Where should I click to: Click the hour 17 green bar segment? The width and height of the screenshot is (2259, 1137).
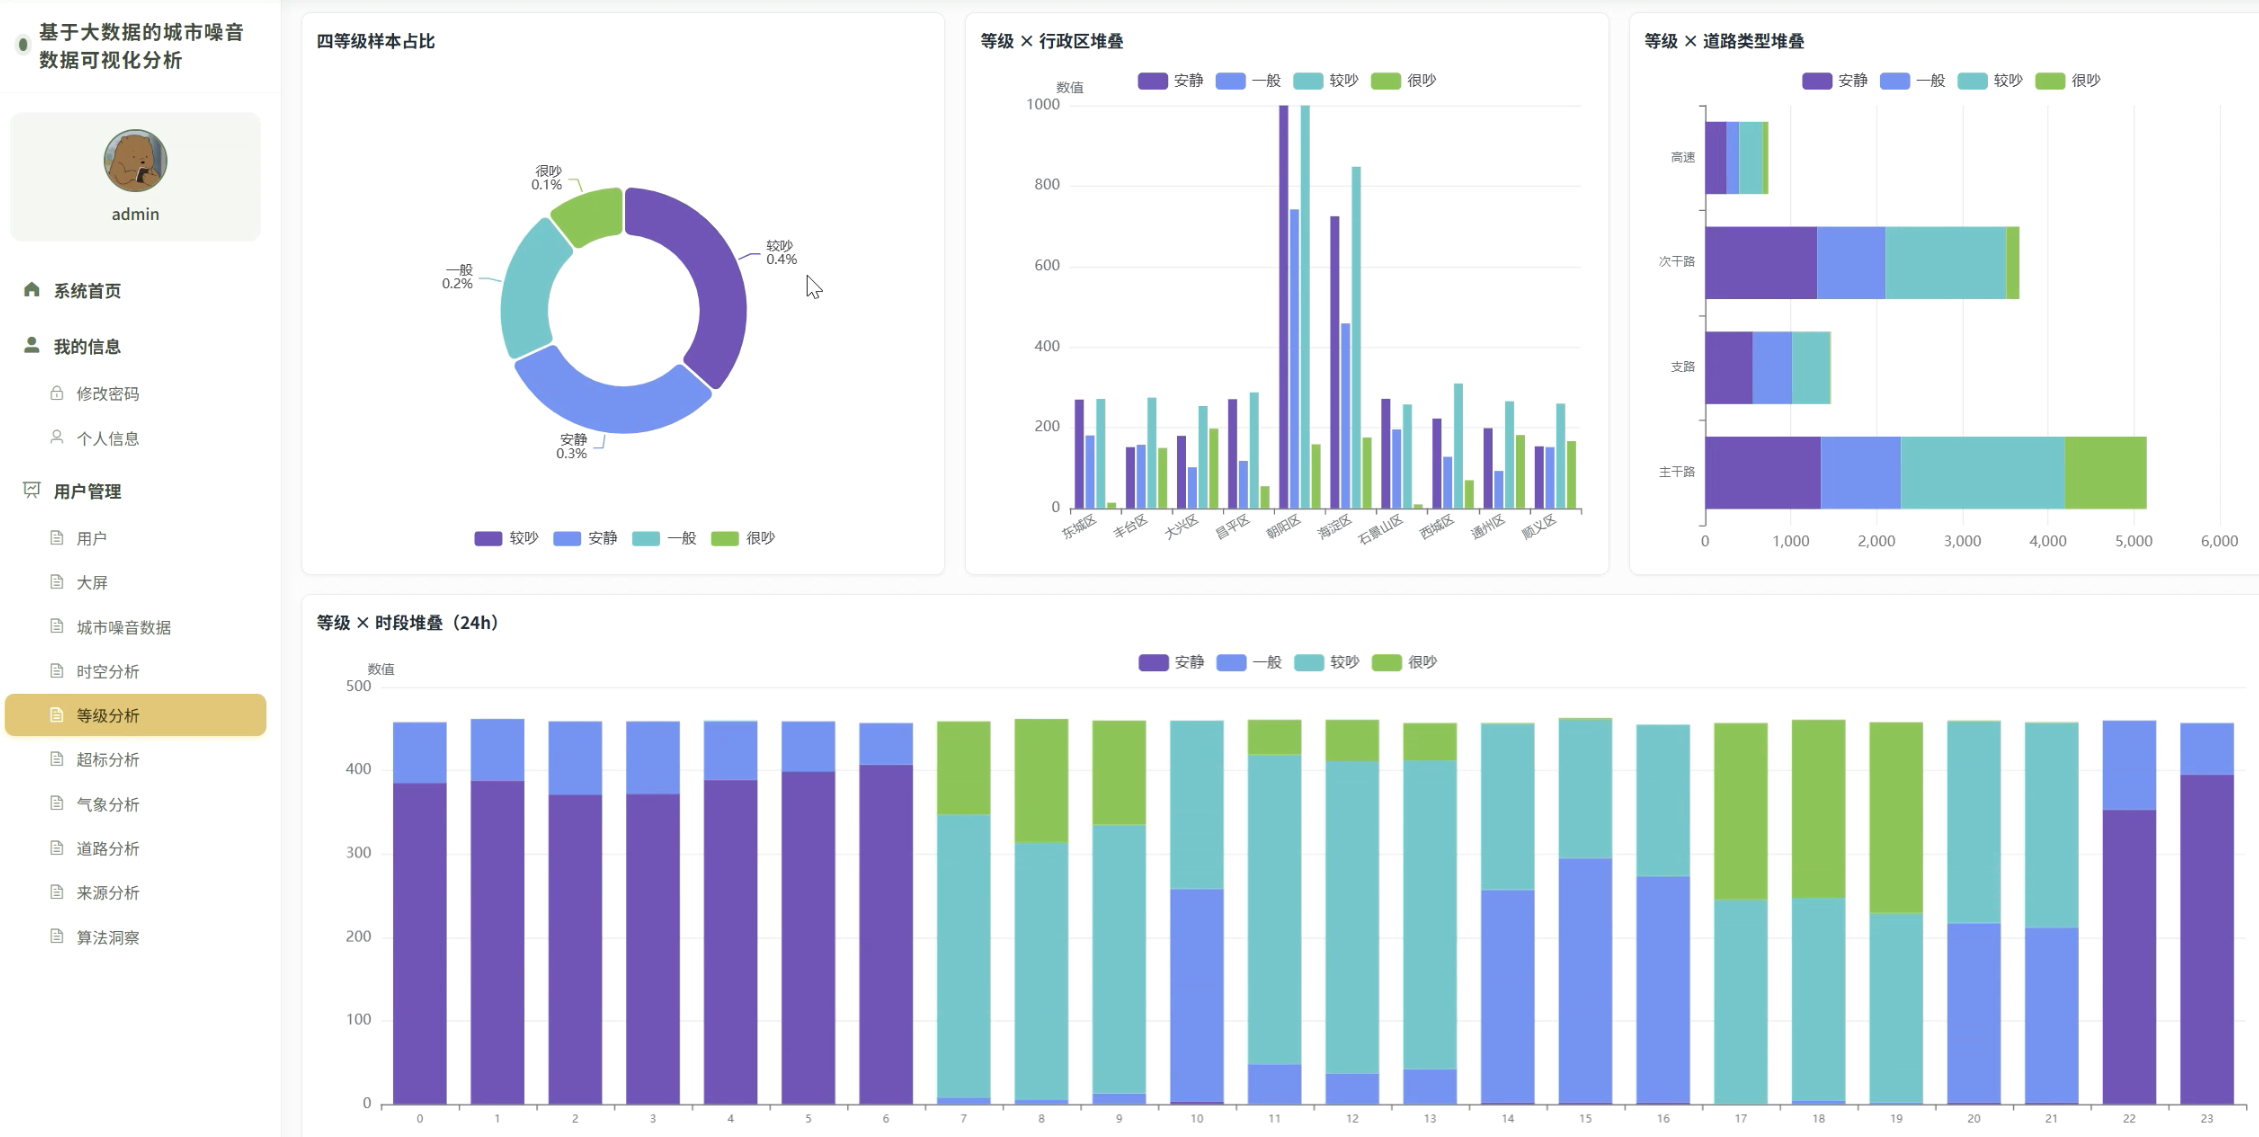[x=1741, y=811]
